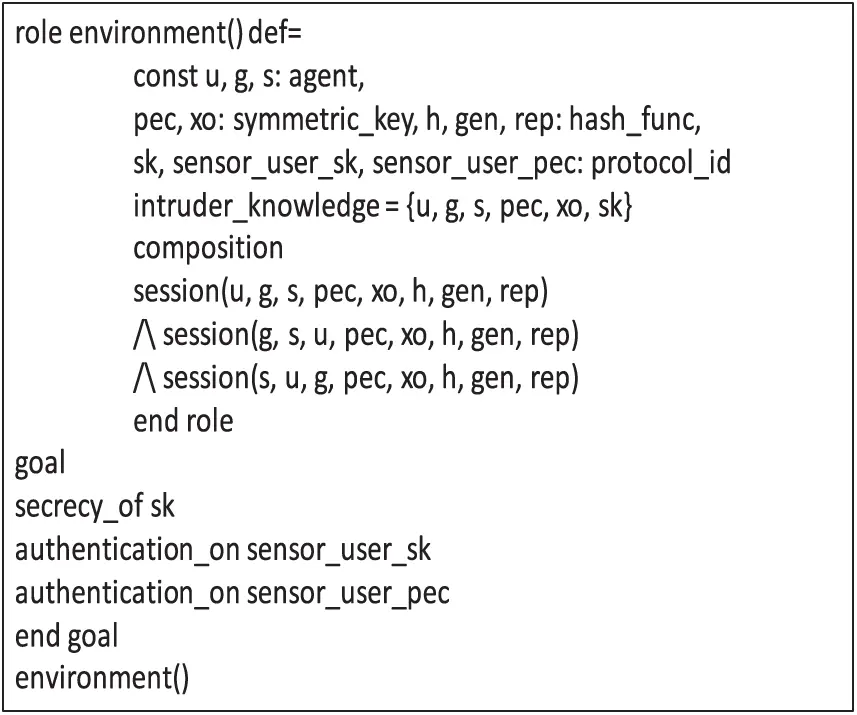This screenshot has width=857, height=715.
Task: Click 'authentication_on sensor_user_sk' line
Action: (223, 550)
